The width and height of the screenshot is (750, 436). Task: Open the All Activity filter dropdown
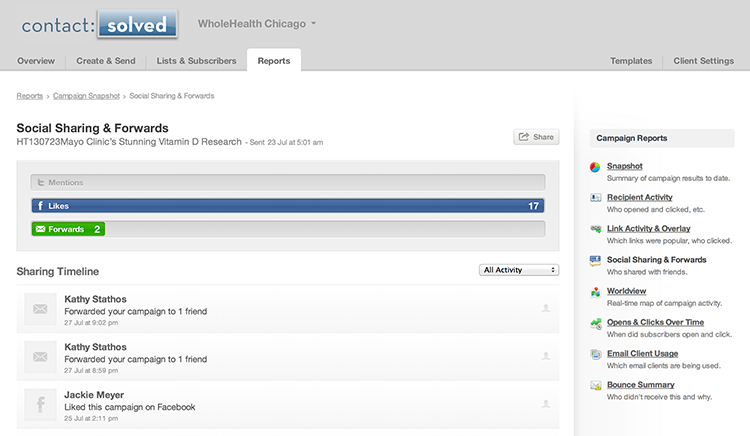pyautogui.click(x=519, y=270)
